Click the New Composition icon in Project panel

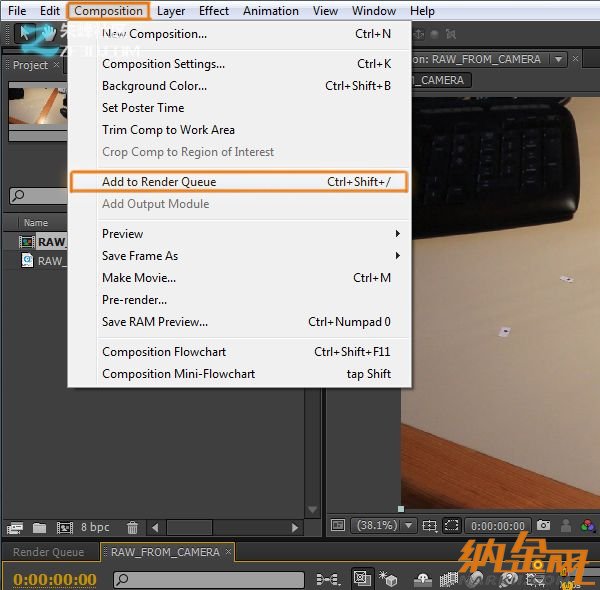point(64,527)
